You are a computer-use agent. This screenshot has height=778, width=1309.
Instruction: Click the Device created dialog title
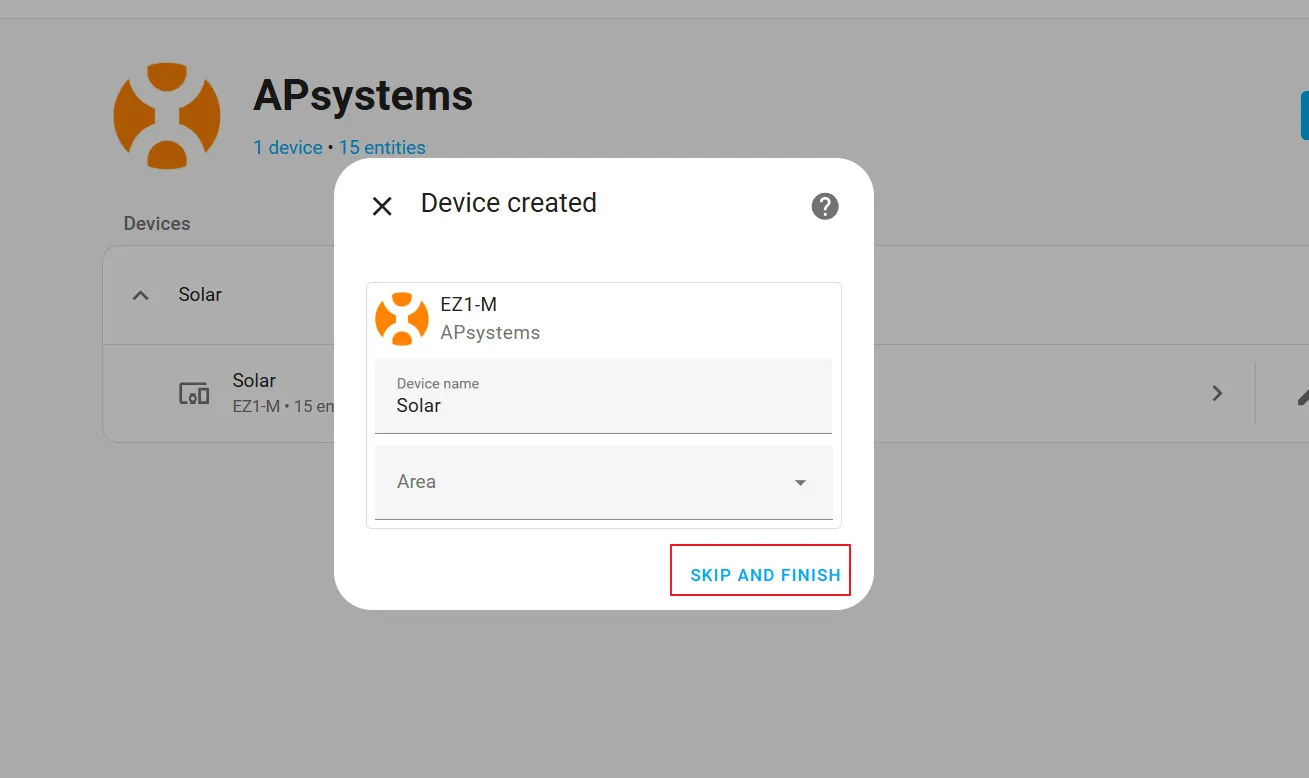pyautogui.click(x=508, y=203)
